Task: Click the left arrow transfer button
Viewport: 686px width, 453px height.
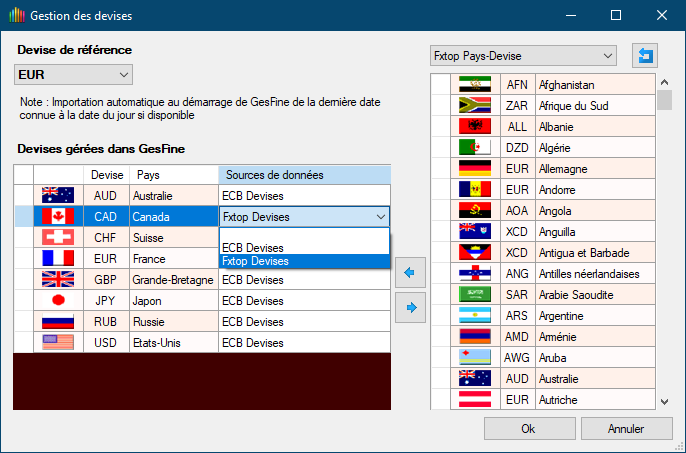Action: (409, 271)
